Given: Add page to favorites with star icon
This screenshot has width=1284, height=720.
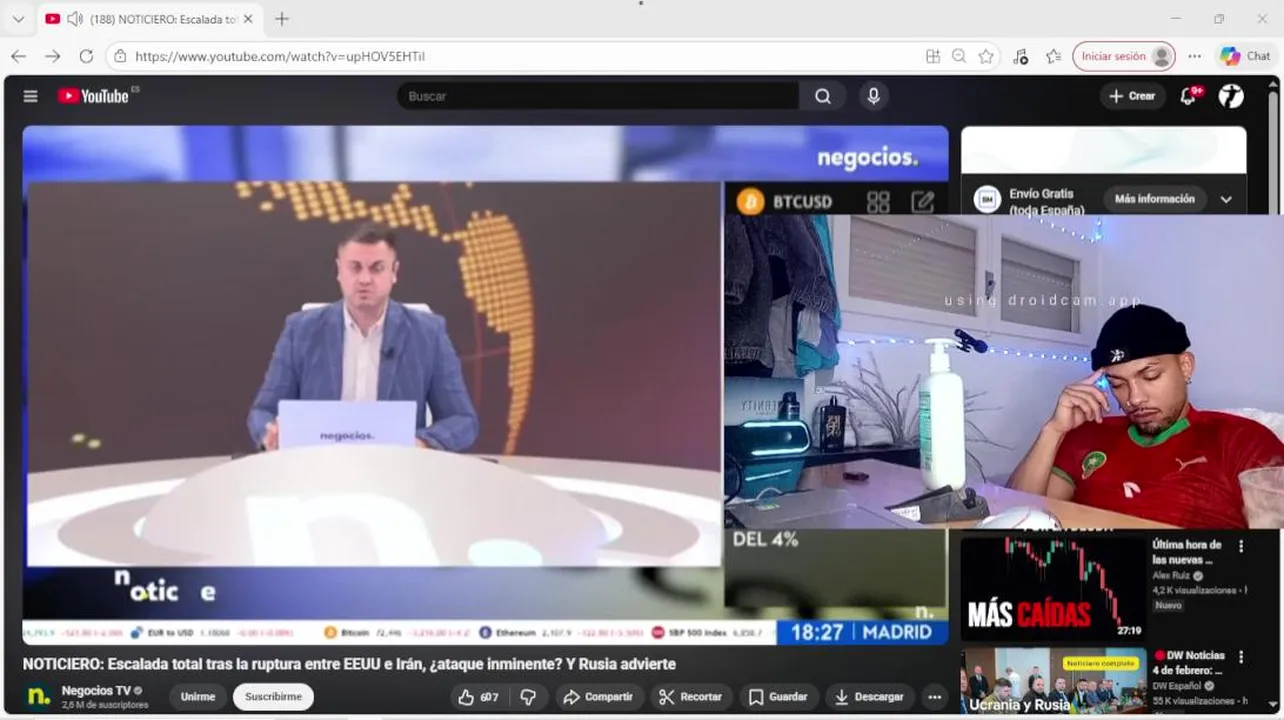Looking at the screenshot, I should point(986,56).
